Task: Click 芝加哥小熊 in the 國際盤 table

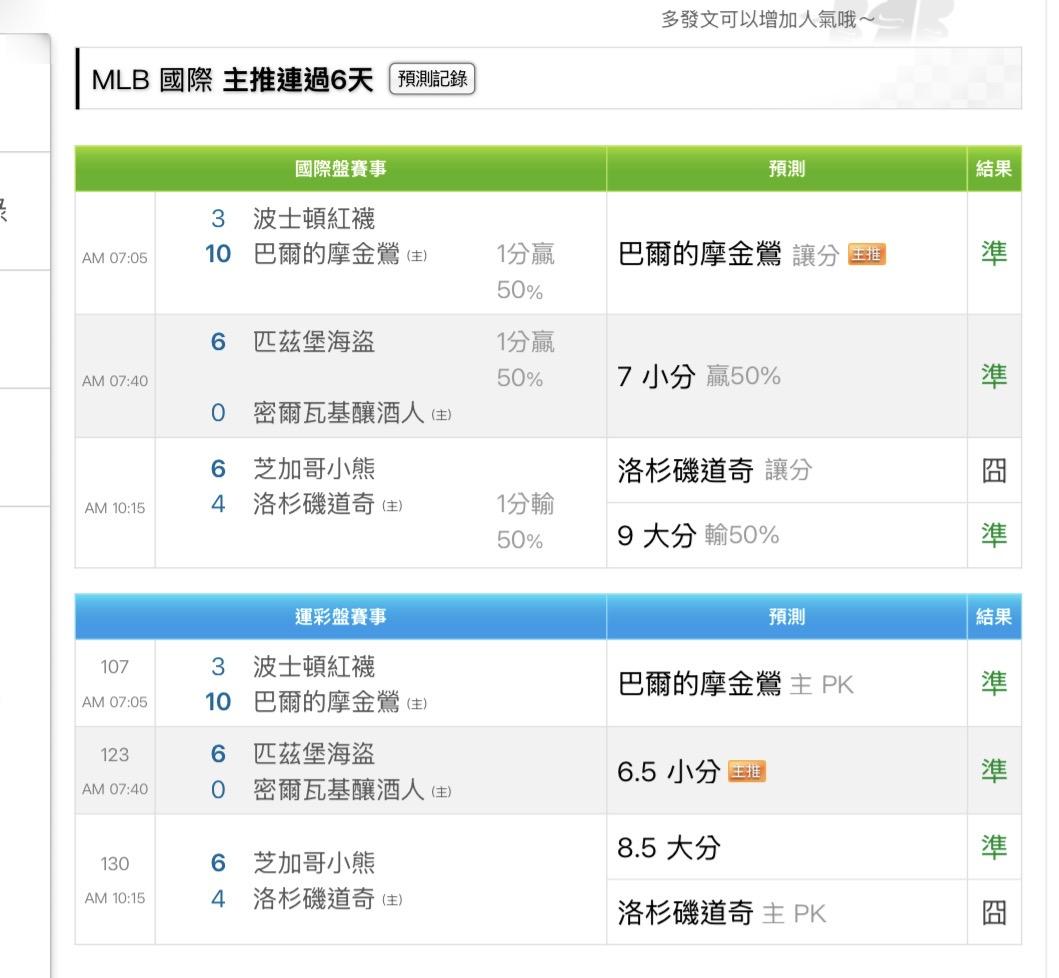Action: (314, 468)
